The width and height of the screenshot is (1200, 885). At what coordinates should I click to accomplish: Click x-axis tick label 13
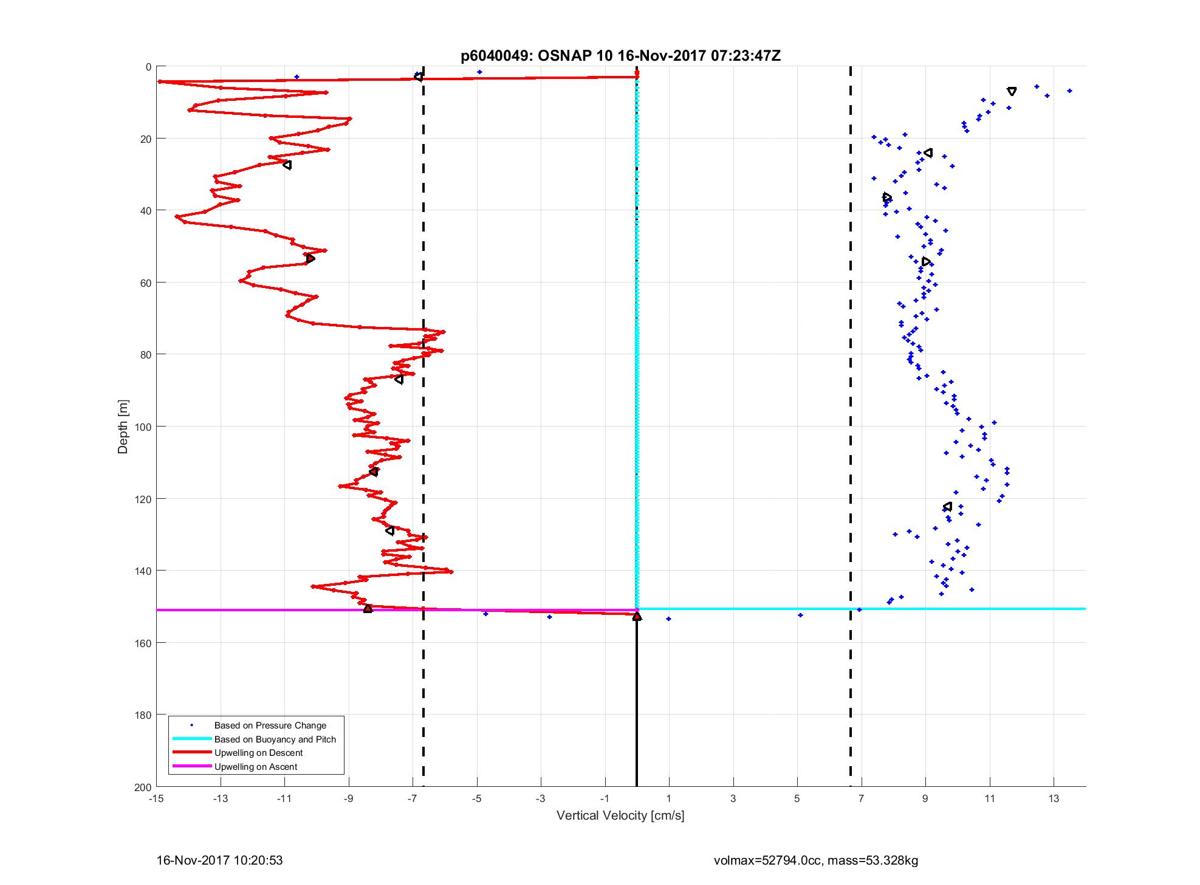click(x=1053, y=799)
